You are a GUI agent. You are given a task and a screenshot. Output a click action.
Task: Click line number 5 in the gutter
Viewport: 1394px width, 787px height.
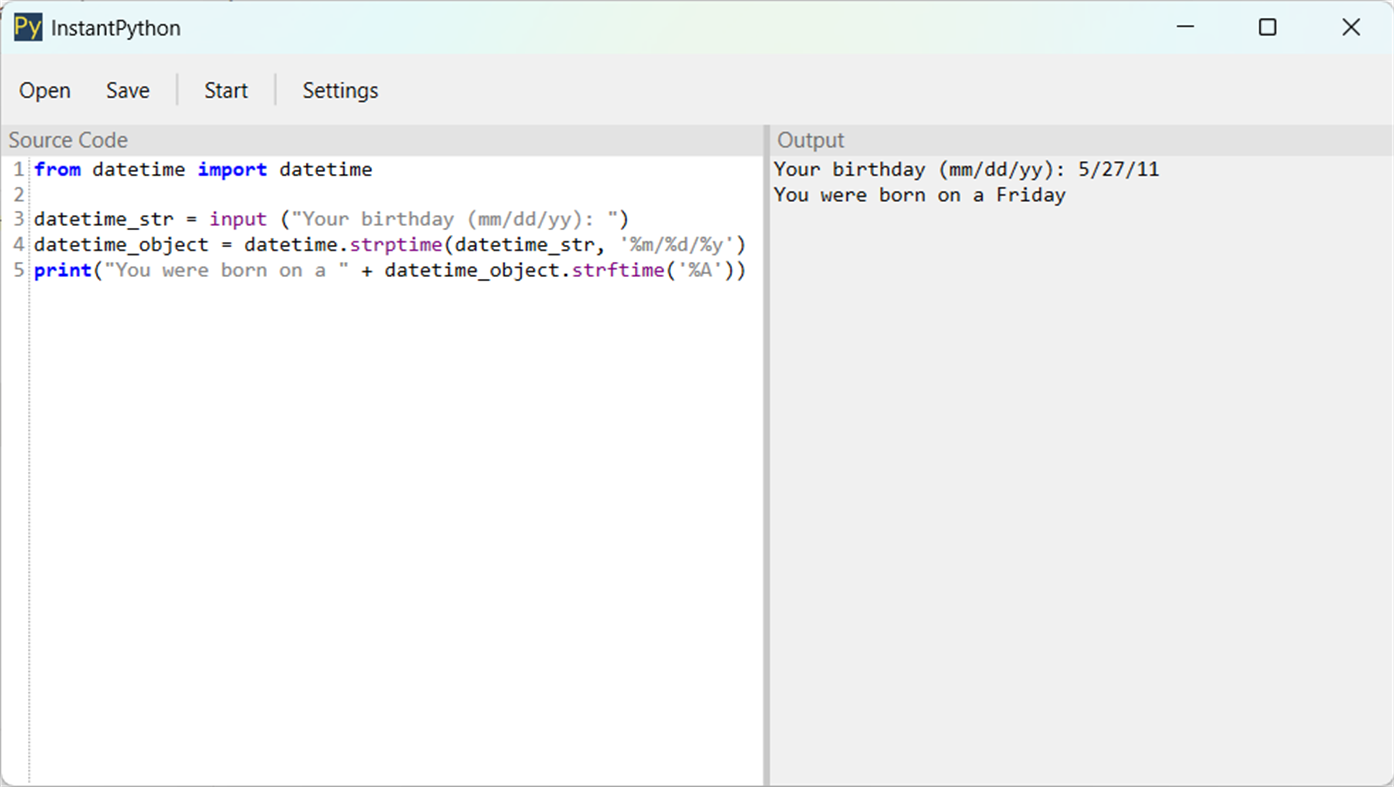(x=17, y=269)
